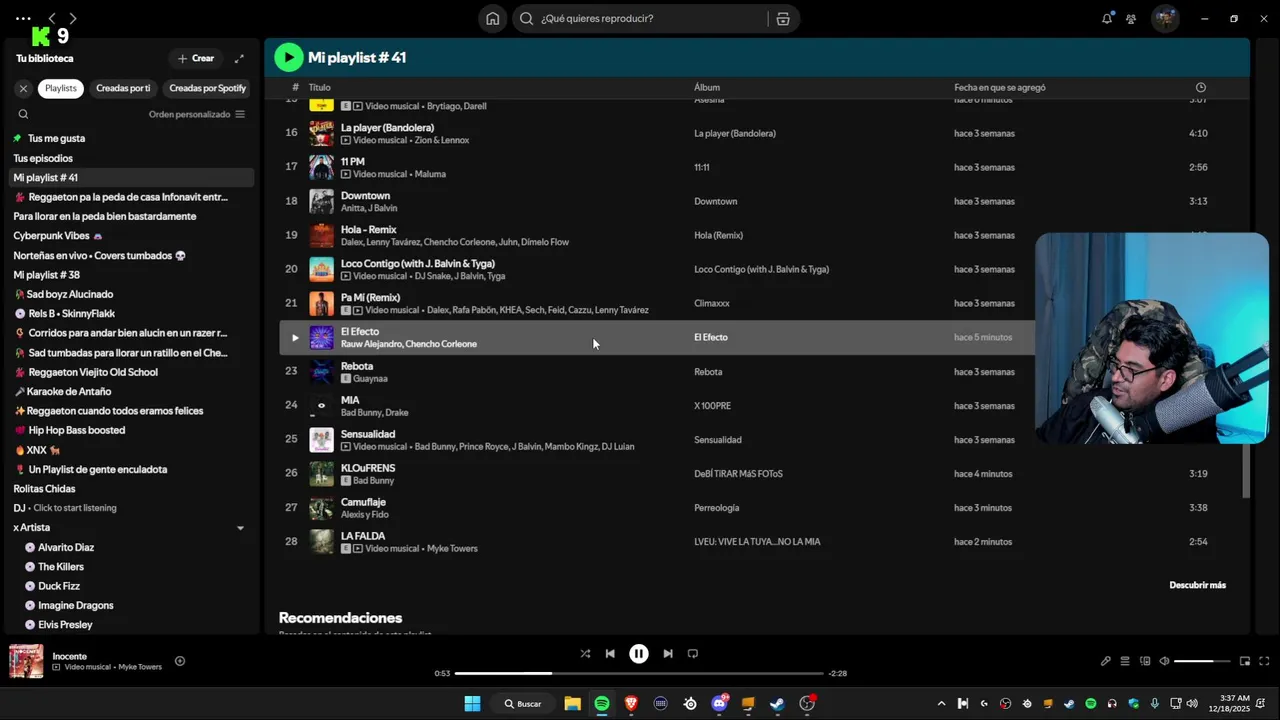
Task: Go back with the left arrow
Action: point(52,18)
